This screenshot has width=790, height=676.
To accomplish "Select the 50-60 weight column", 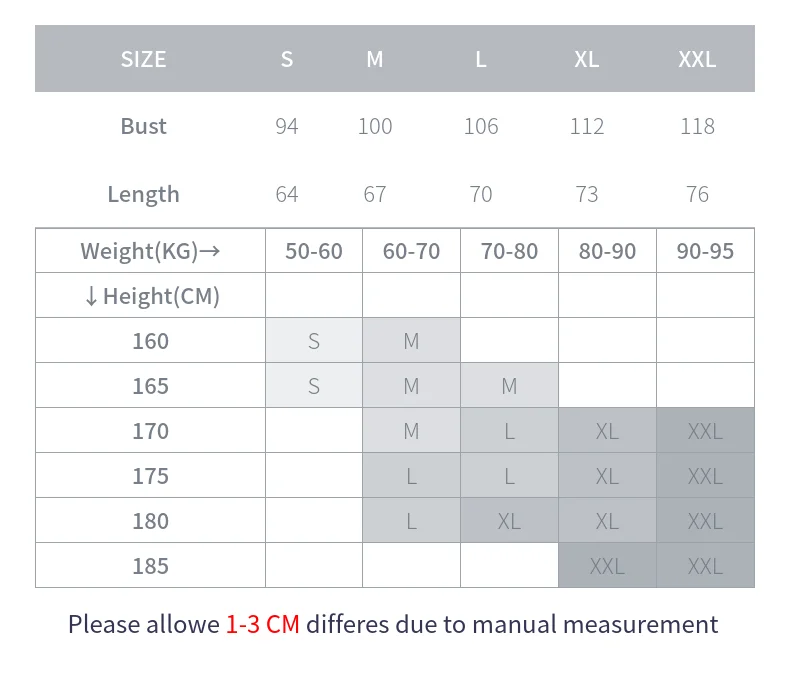I will pyautogui.click(x=314, y=251).
